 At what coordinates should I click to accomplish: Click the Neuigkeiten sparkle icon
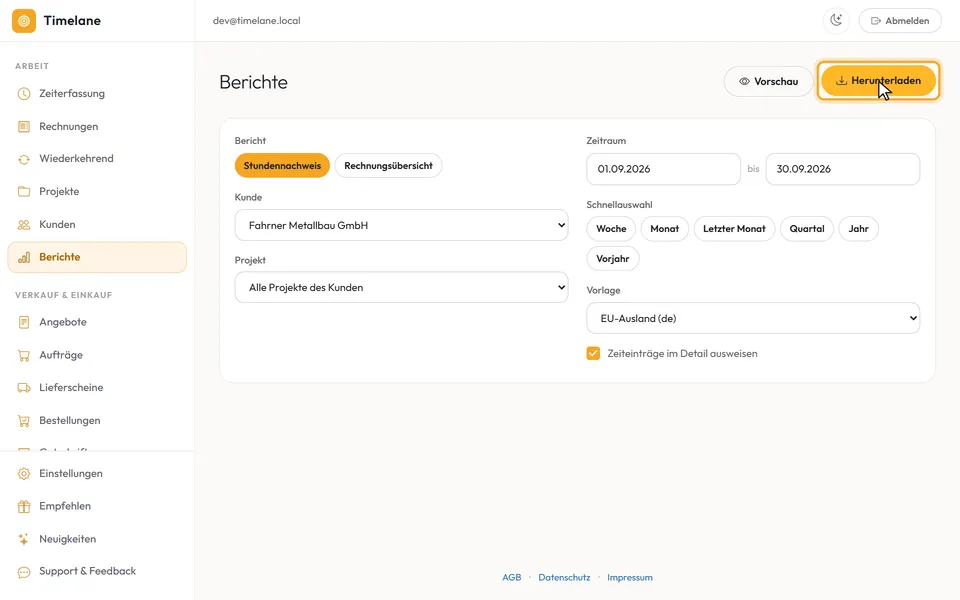coord(24,539)
